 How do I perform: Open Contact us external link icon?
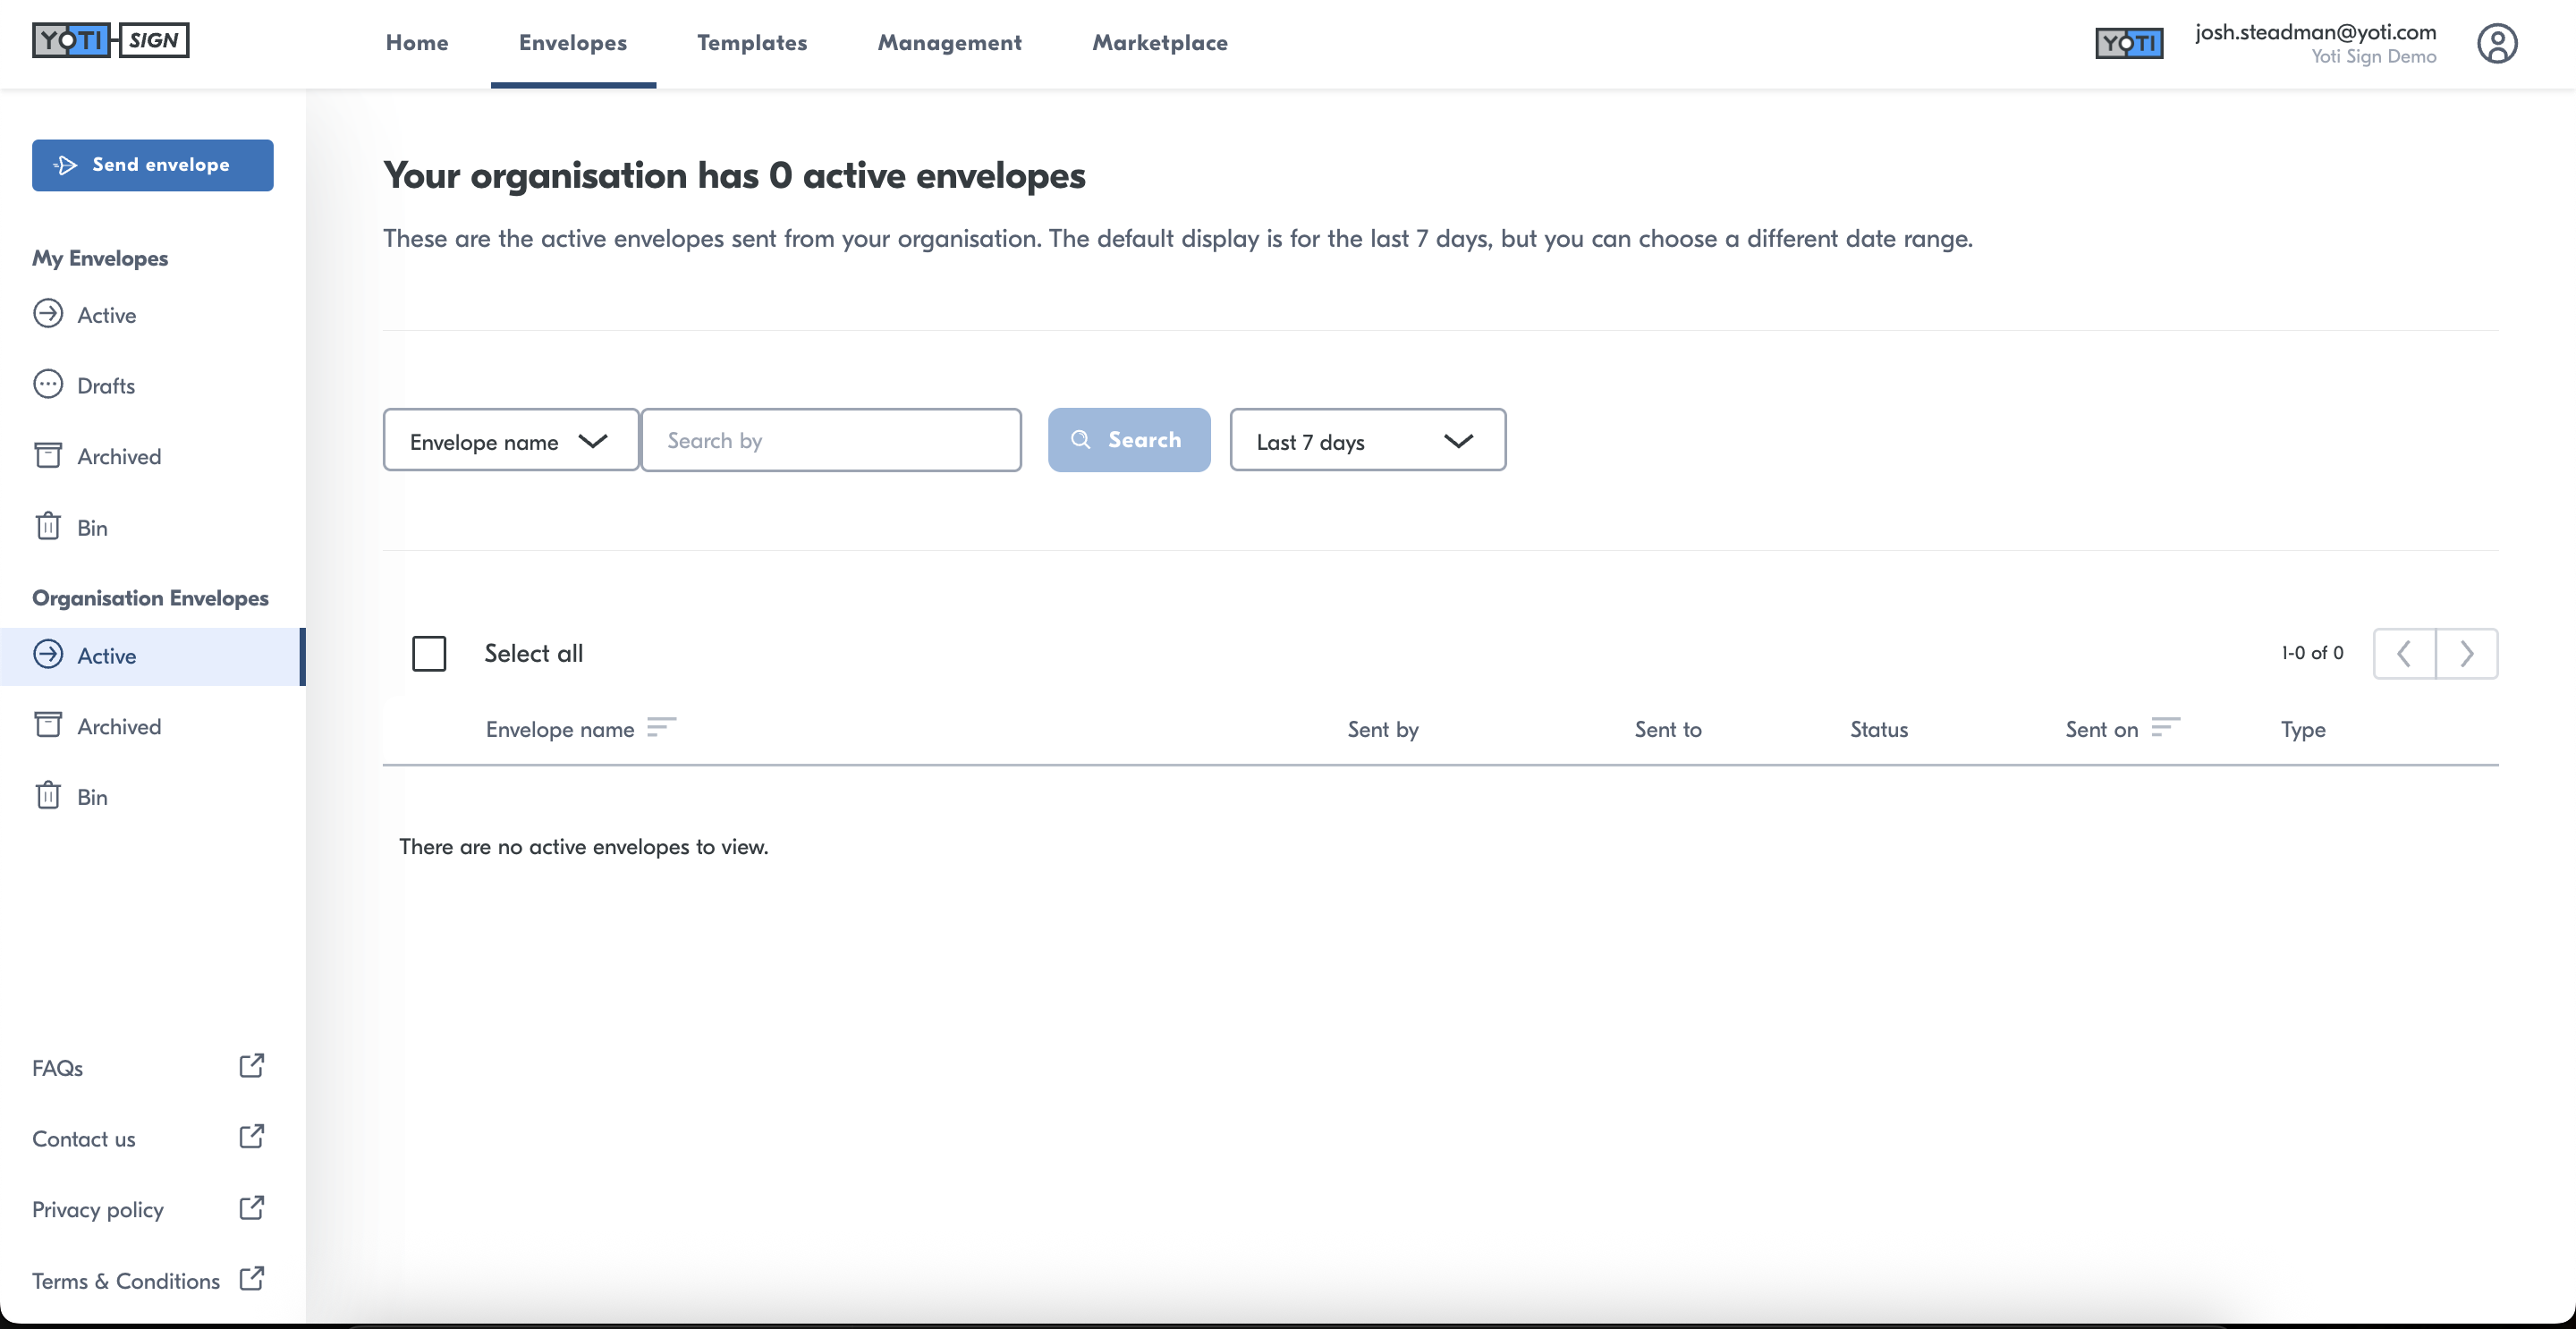point(252,1137)
